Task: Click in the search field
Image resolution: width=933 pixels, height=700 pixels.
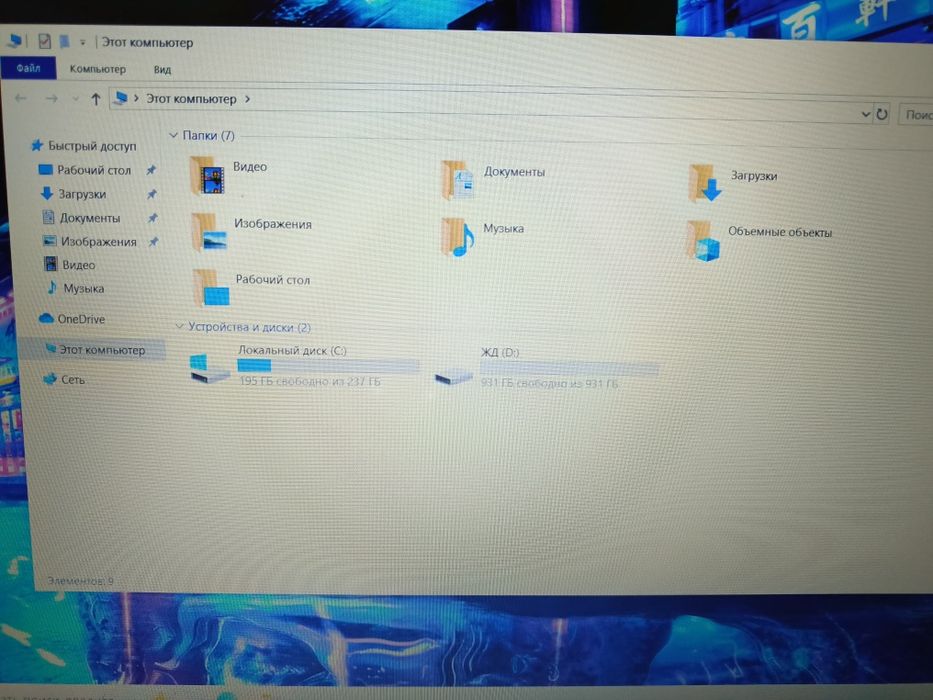Action: (x=916, y=115)
